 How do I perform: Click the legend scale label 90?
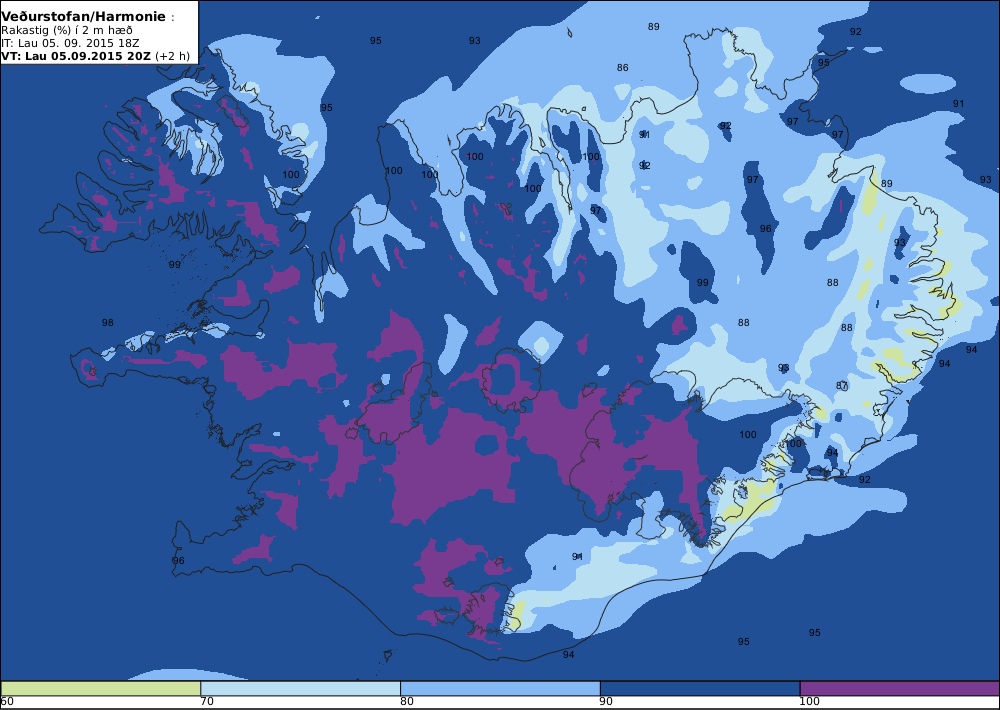(x=607, y=702)
